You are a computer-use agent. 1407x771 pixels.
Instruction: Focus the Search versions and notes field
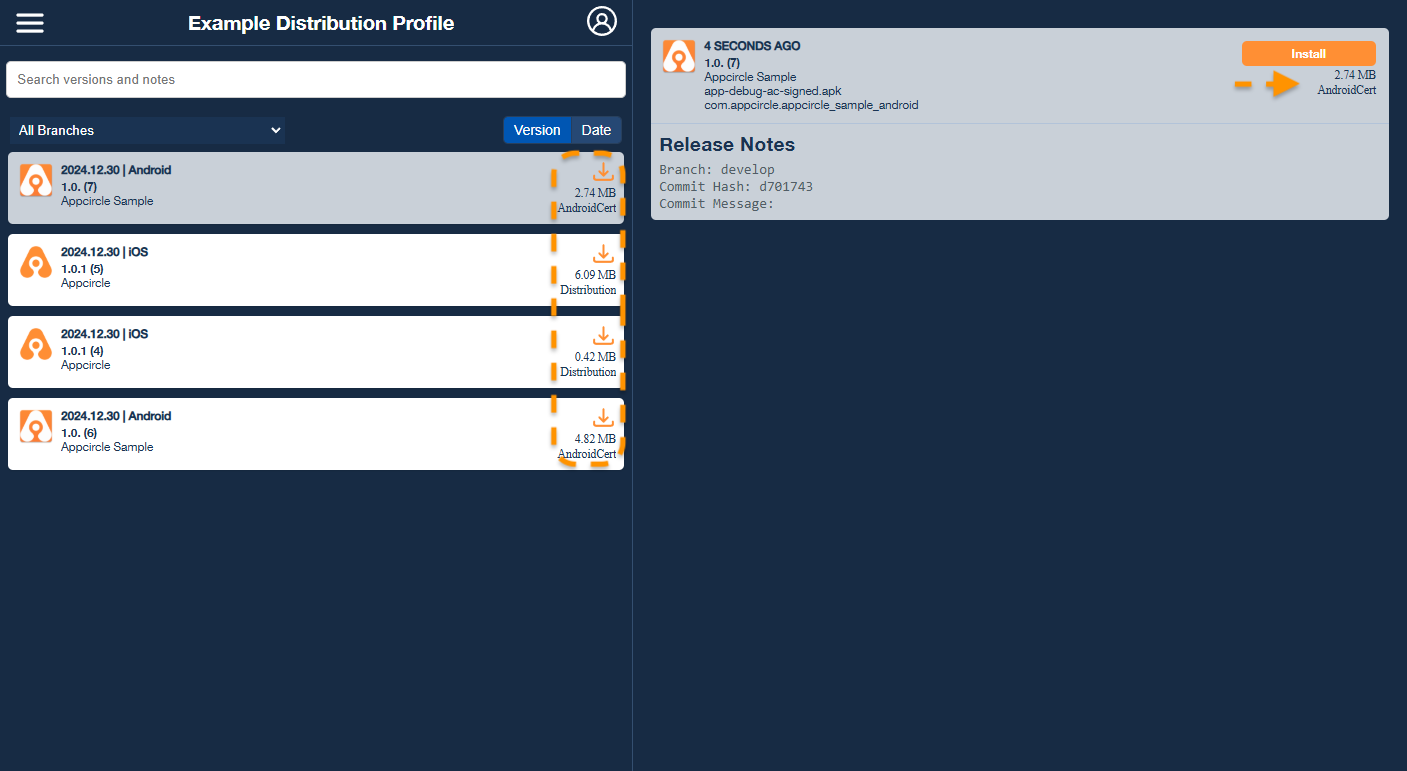316,80
